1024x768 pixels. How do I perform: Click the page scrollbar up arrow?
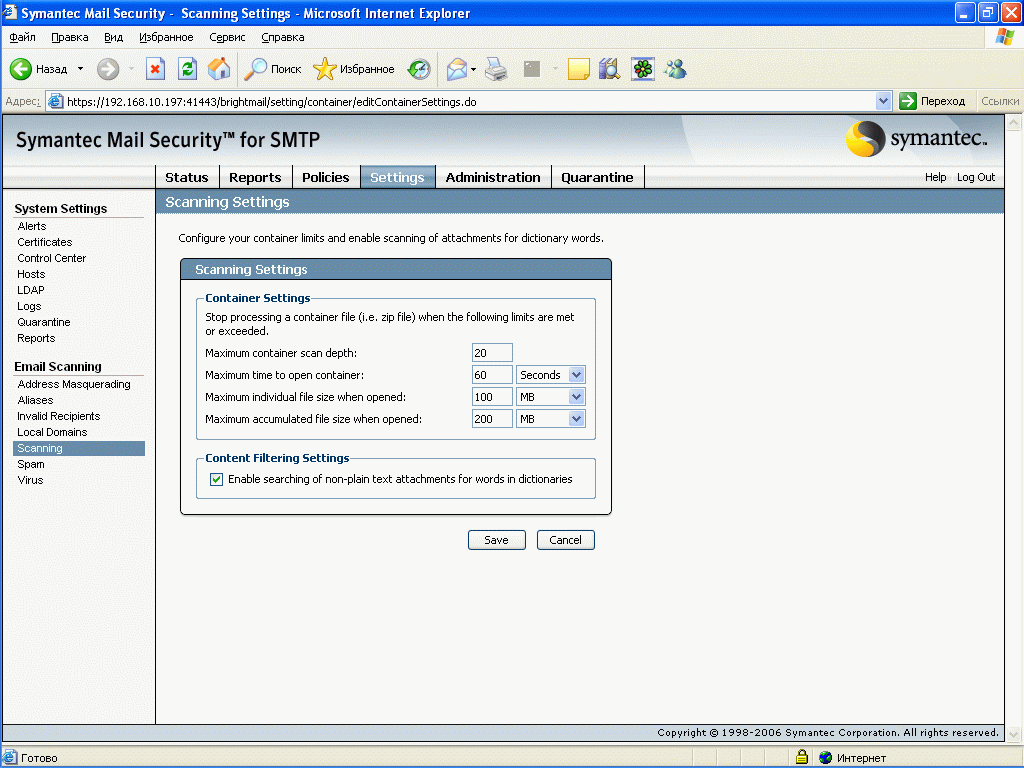click(x=1014, y=123)
